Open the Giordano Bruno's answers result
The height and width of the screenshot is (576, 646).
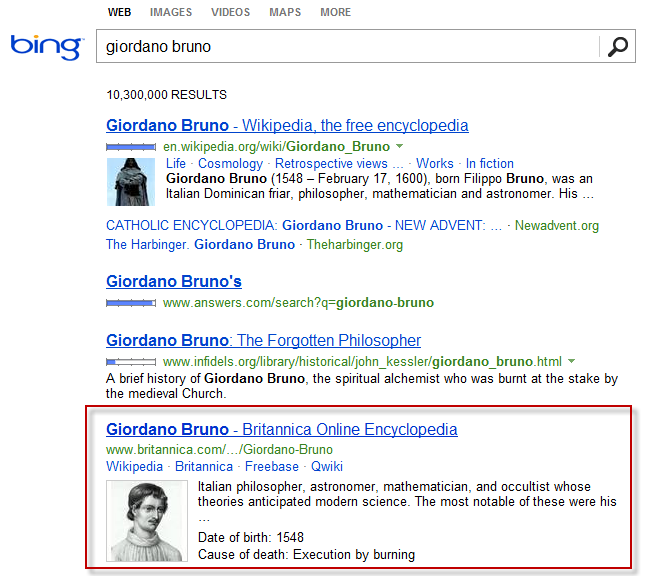(174, 281)
